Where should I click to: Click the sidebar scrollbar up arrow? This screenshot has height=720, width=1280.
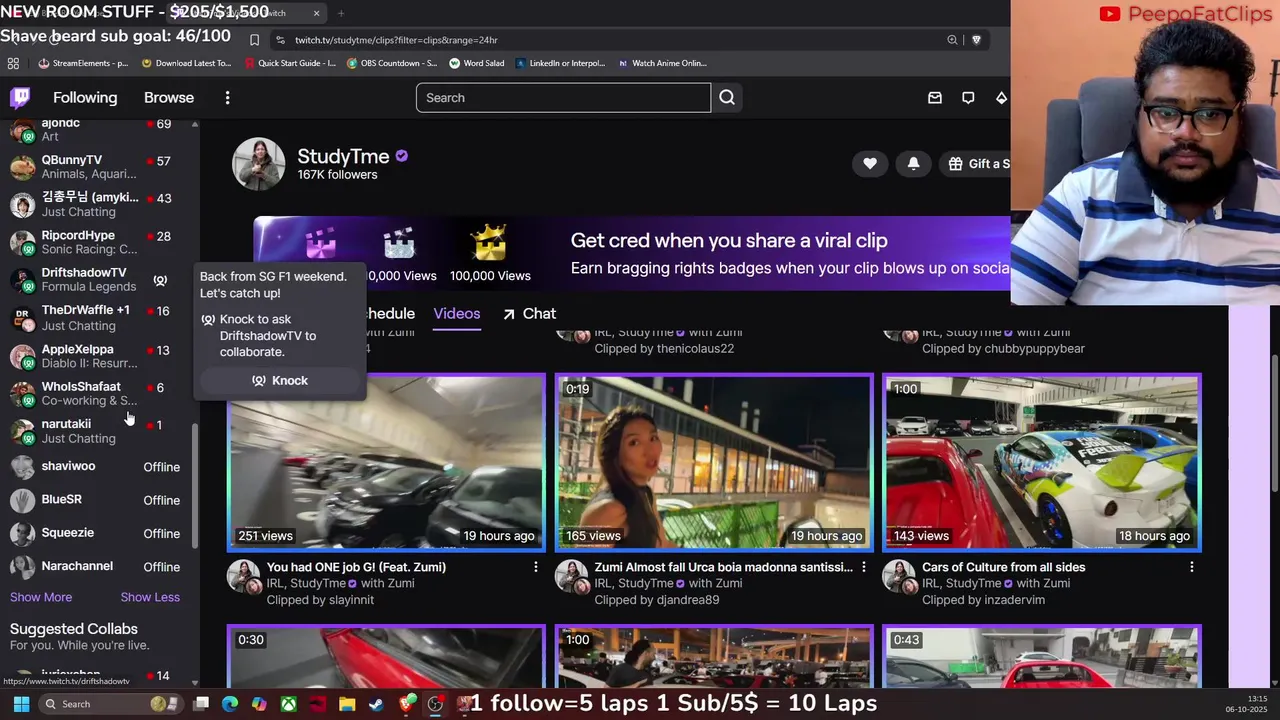click(195, 125)
